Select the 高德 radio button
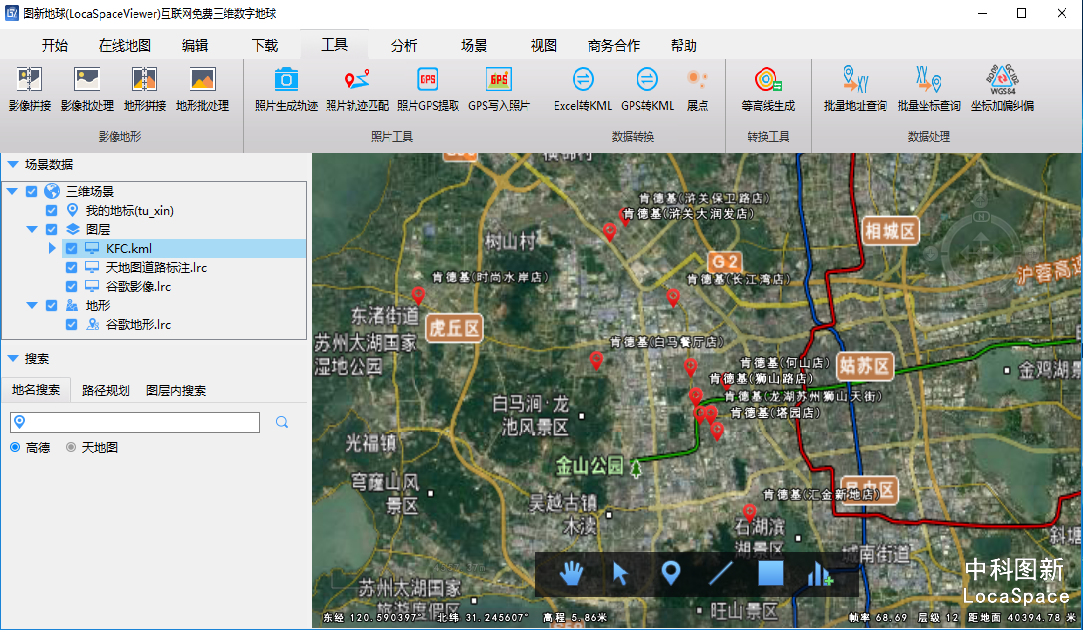 pos(15,448)
